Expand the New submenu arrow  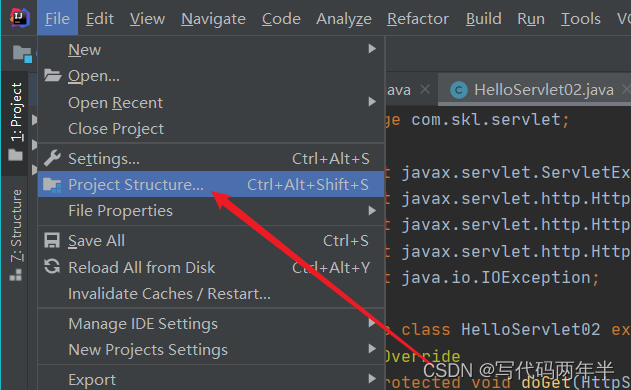(372, 49)
